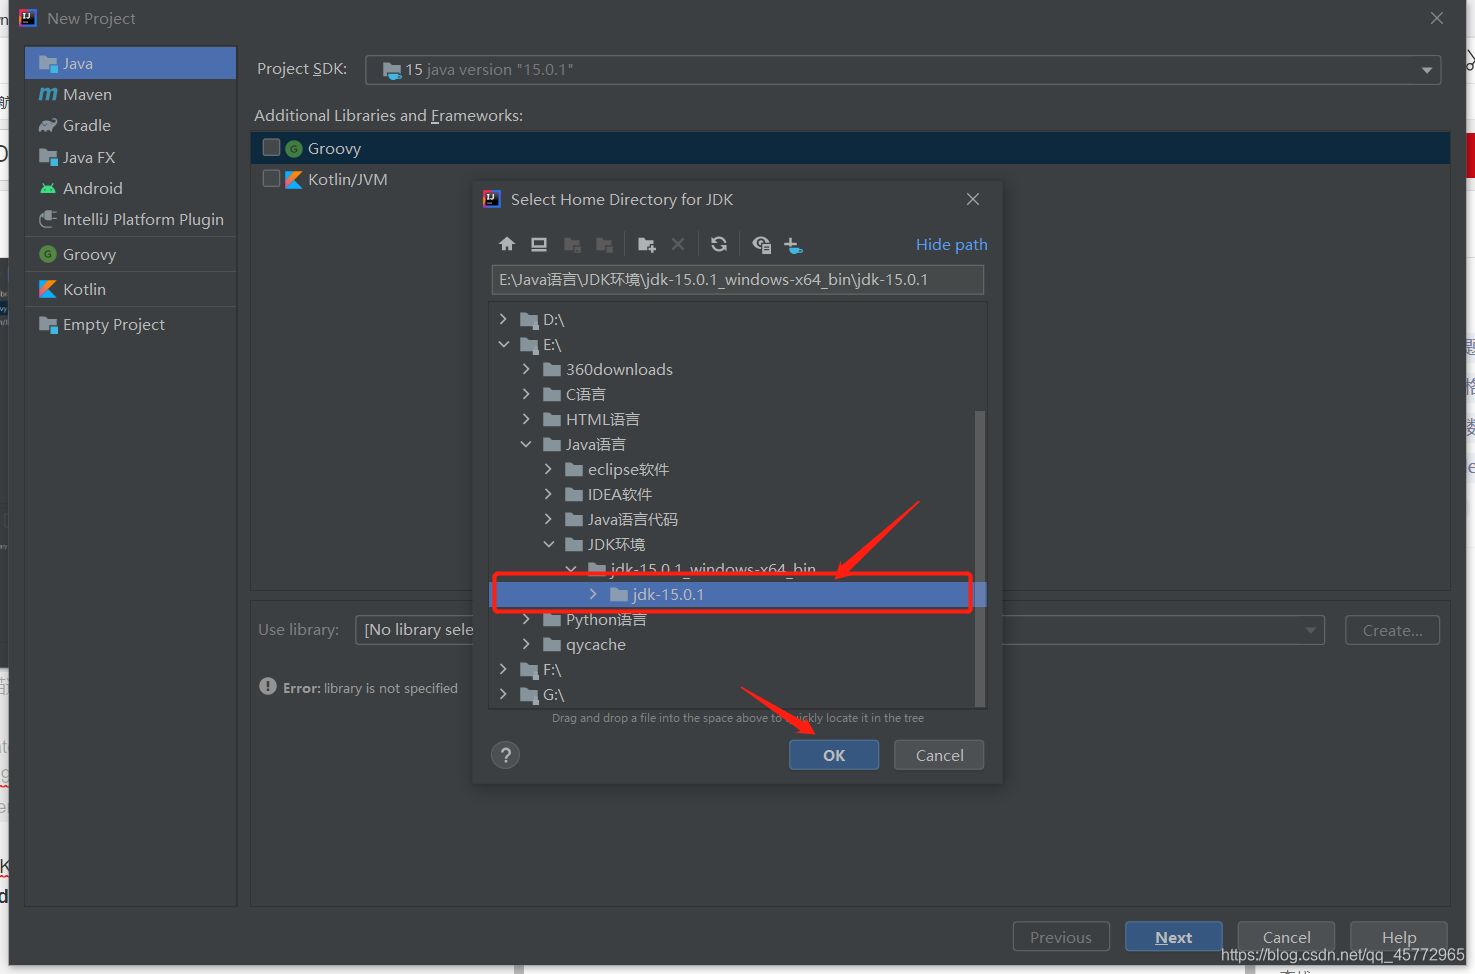Click the Error warning icon
The image size is (1475, 974).
click(x=268, y=687)
